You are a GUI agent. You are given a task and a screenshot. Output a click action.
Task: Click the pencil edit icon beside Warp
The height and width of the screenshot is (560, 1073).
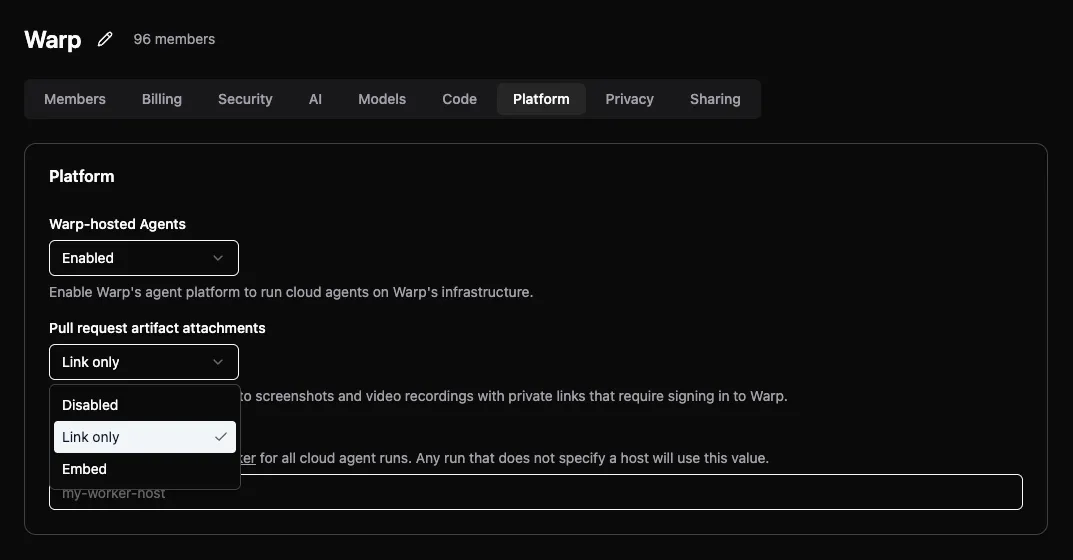click(105, 40)
